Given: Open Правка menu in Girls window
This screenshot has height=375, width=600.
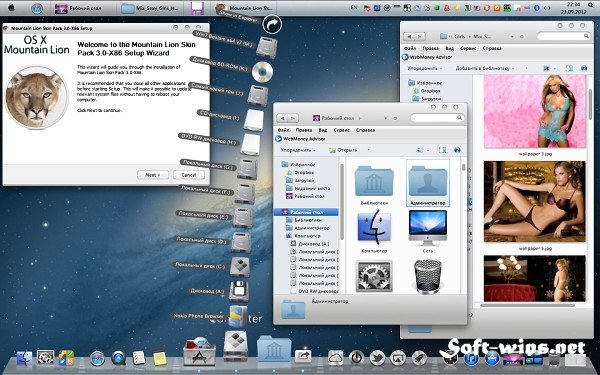Looking at the screenshot, I should pos(430,49).
